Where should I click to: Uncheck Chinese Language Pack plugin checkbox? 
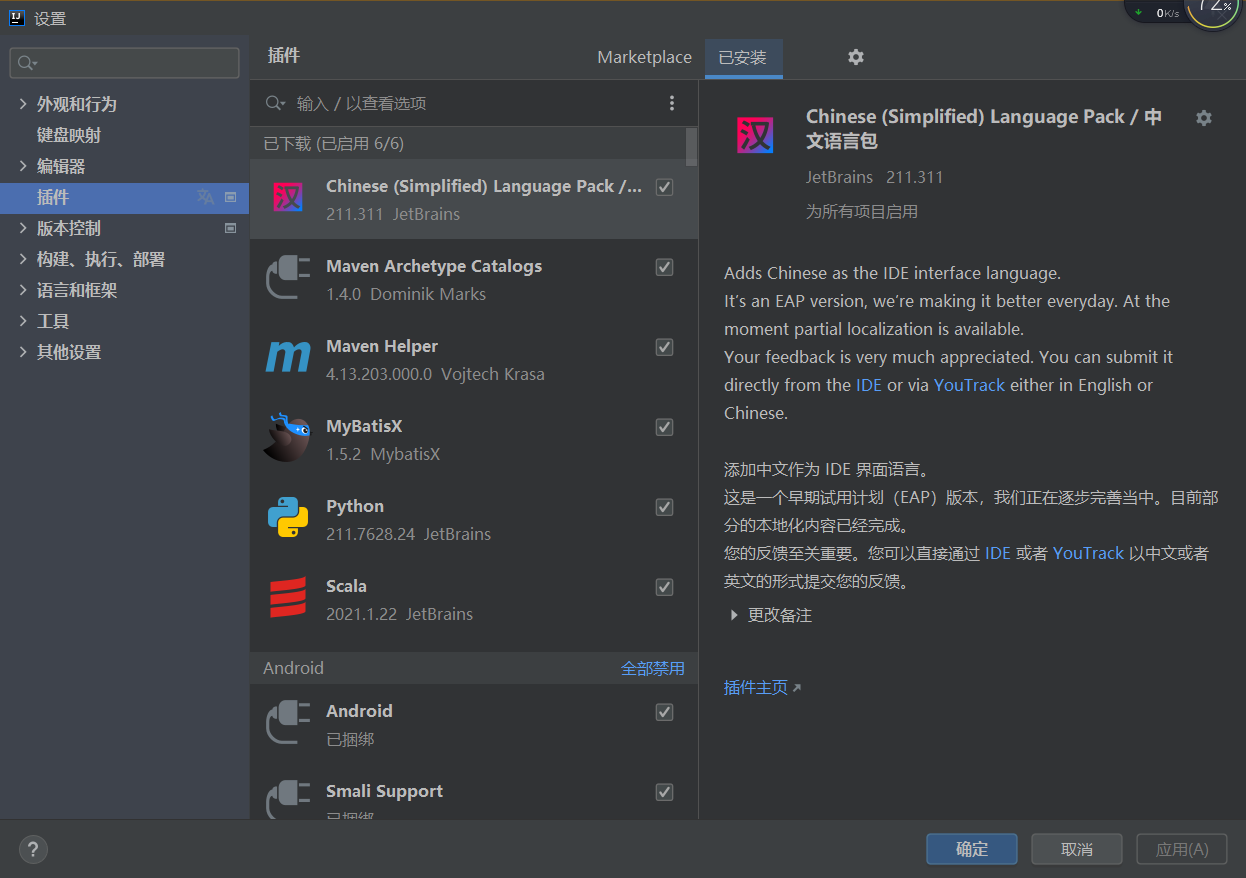coord(664,187)
